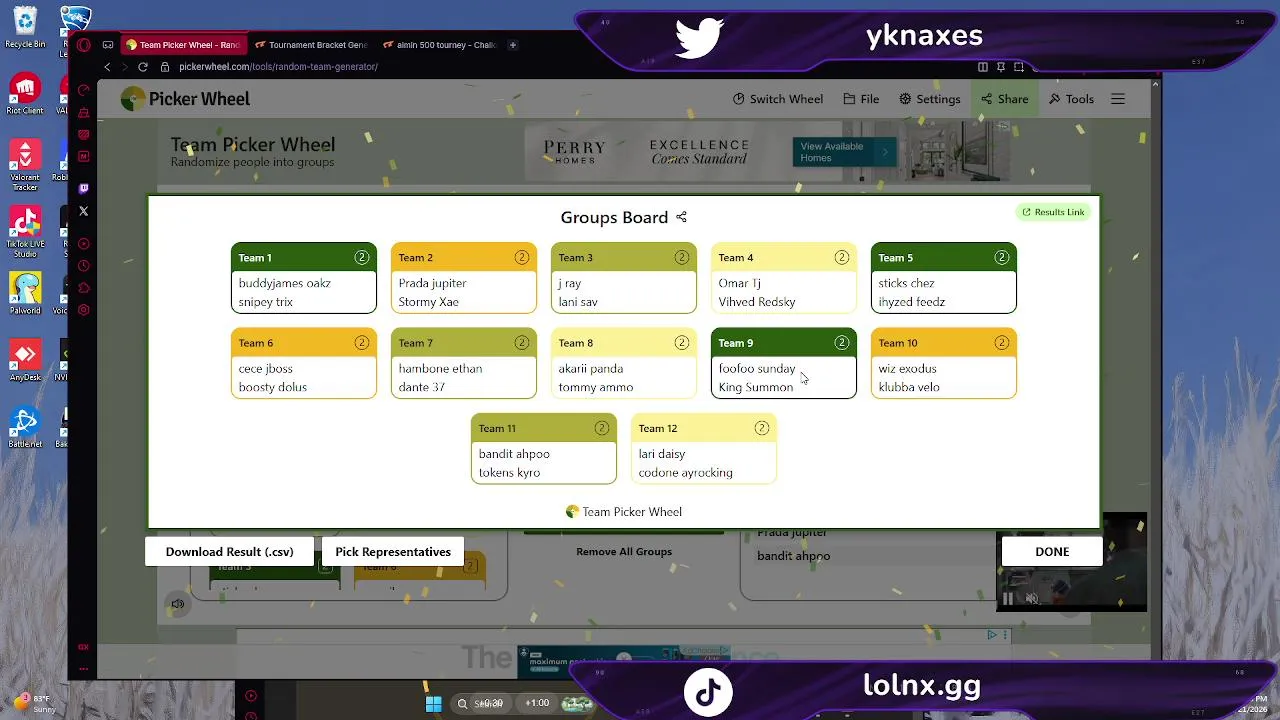This screenshot has height=720, width=1280.
Task: Click the Team 6 member count icon
Action: (x=362, y=343)
